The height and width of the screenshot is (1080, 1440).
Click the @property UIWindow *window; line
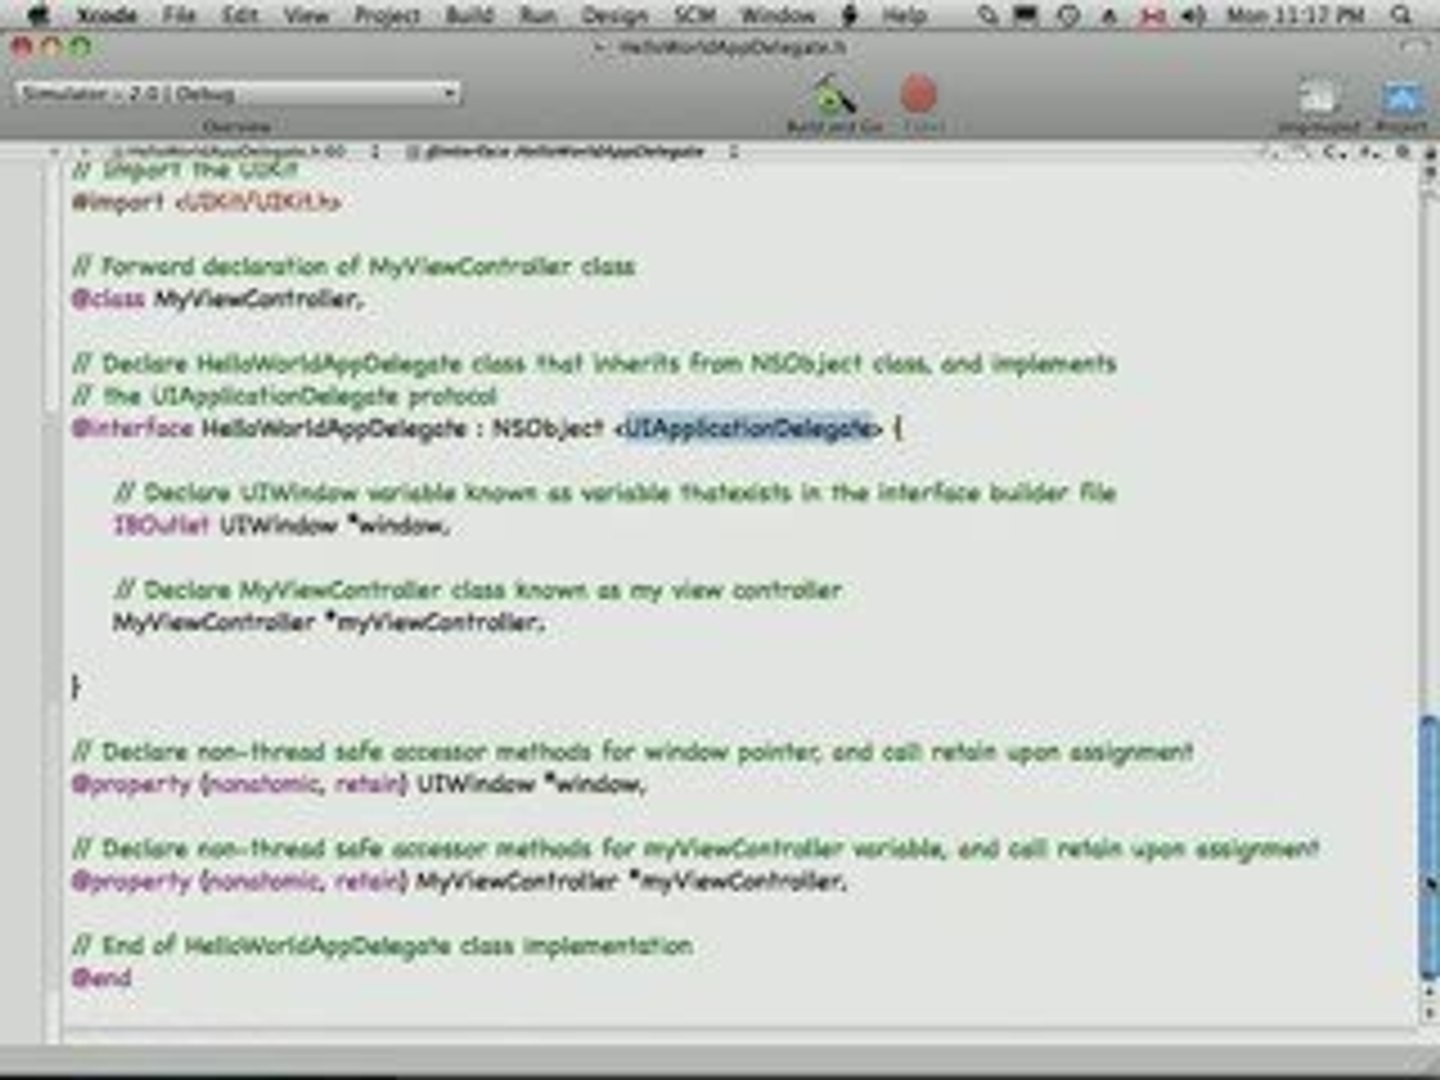click(x=359, y=783)
